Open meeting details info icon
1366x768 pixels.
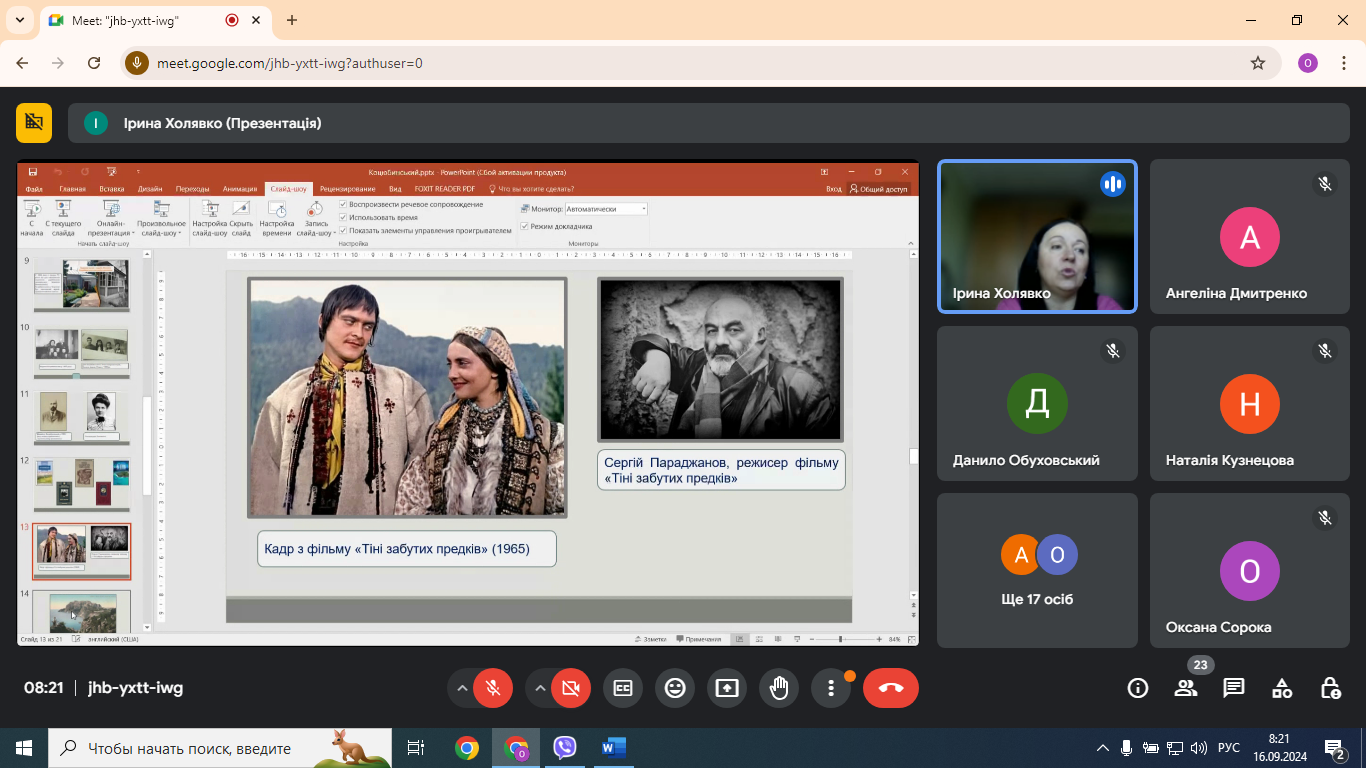(1138, 688)
